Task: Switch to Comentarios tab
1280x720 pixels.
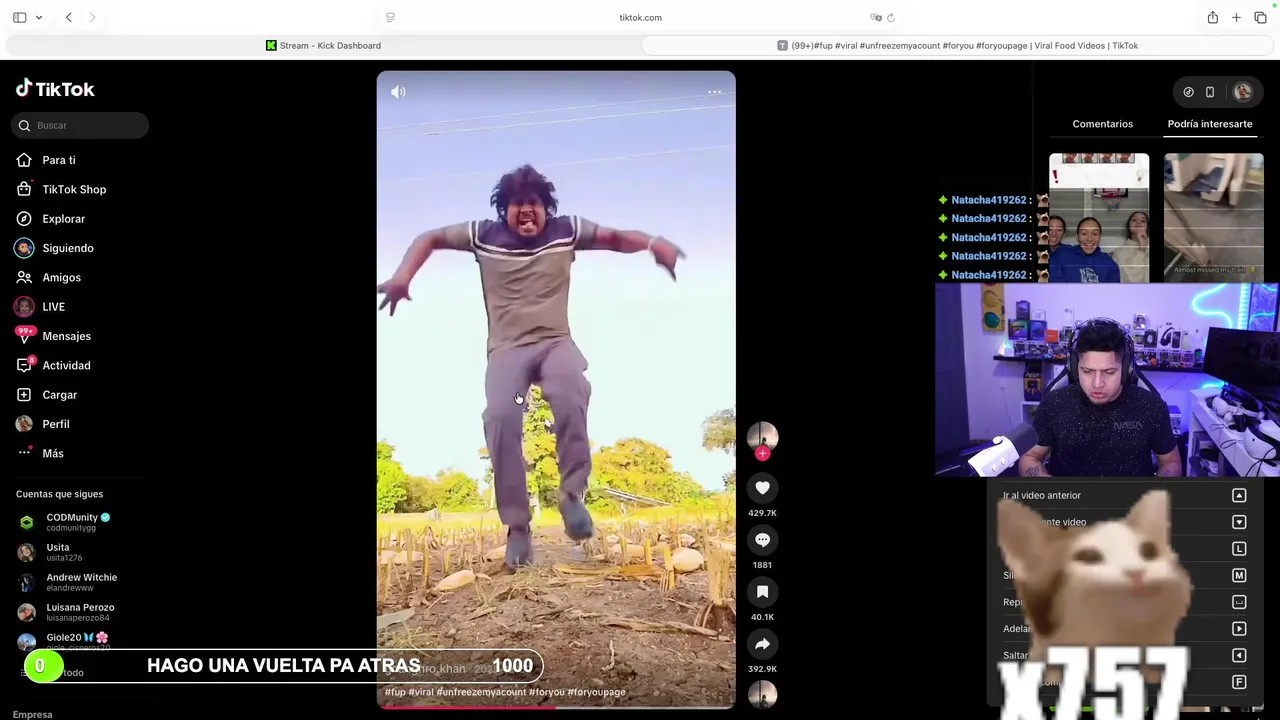Action: [x=1102, y=124]
